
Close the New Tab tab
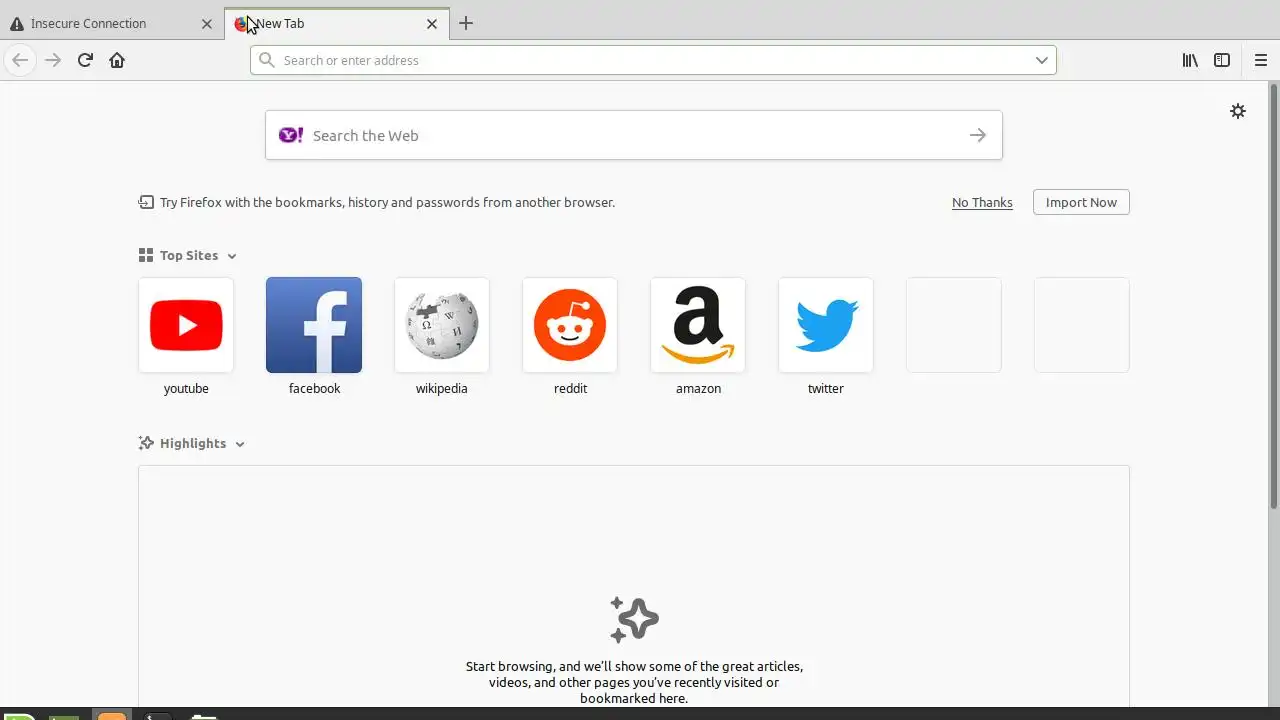[432, 23]
